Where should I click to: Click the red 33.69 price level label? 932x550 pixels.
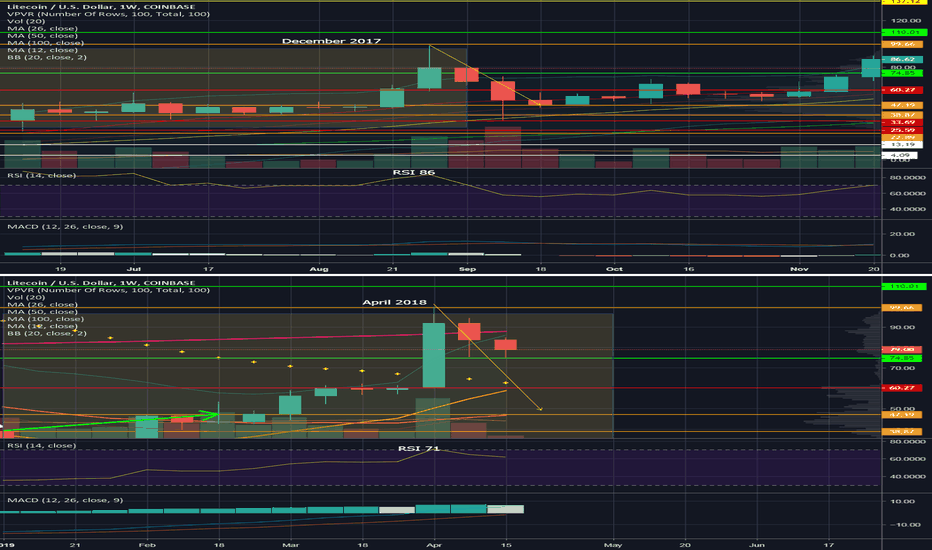point(902,122)
